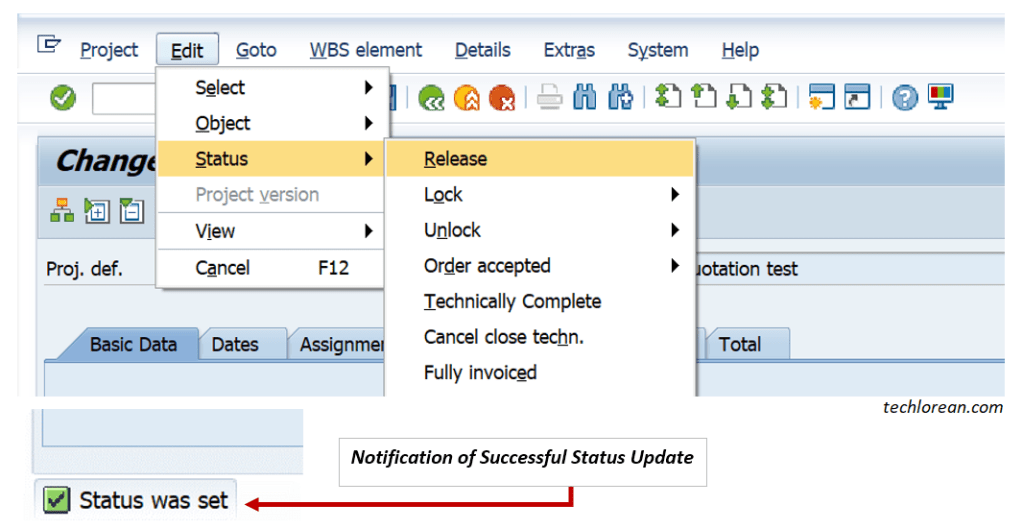Open the Extras menu
Screen dimensions: 1023x529
pyautogui.click(x=570, y=50)
